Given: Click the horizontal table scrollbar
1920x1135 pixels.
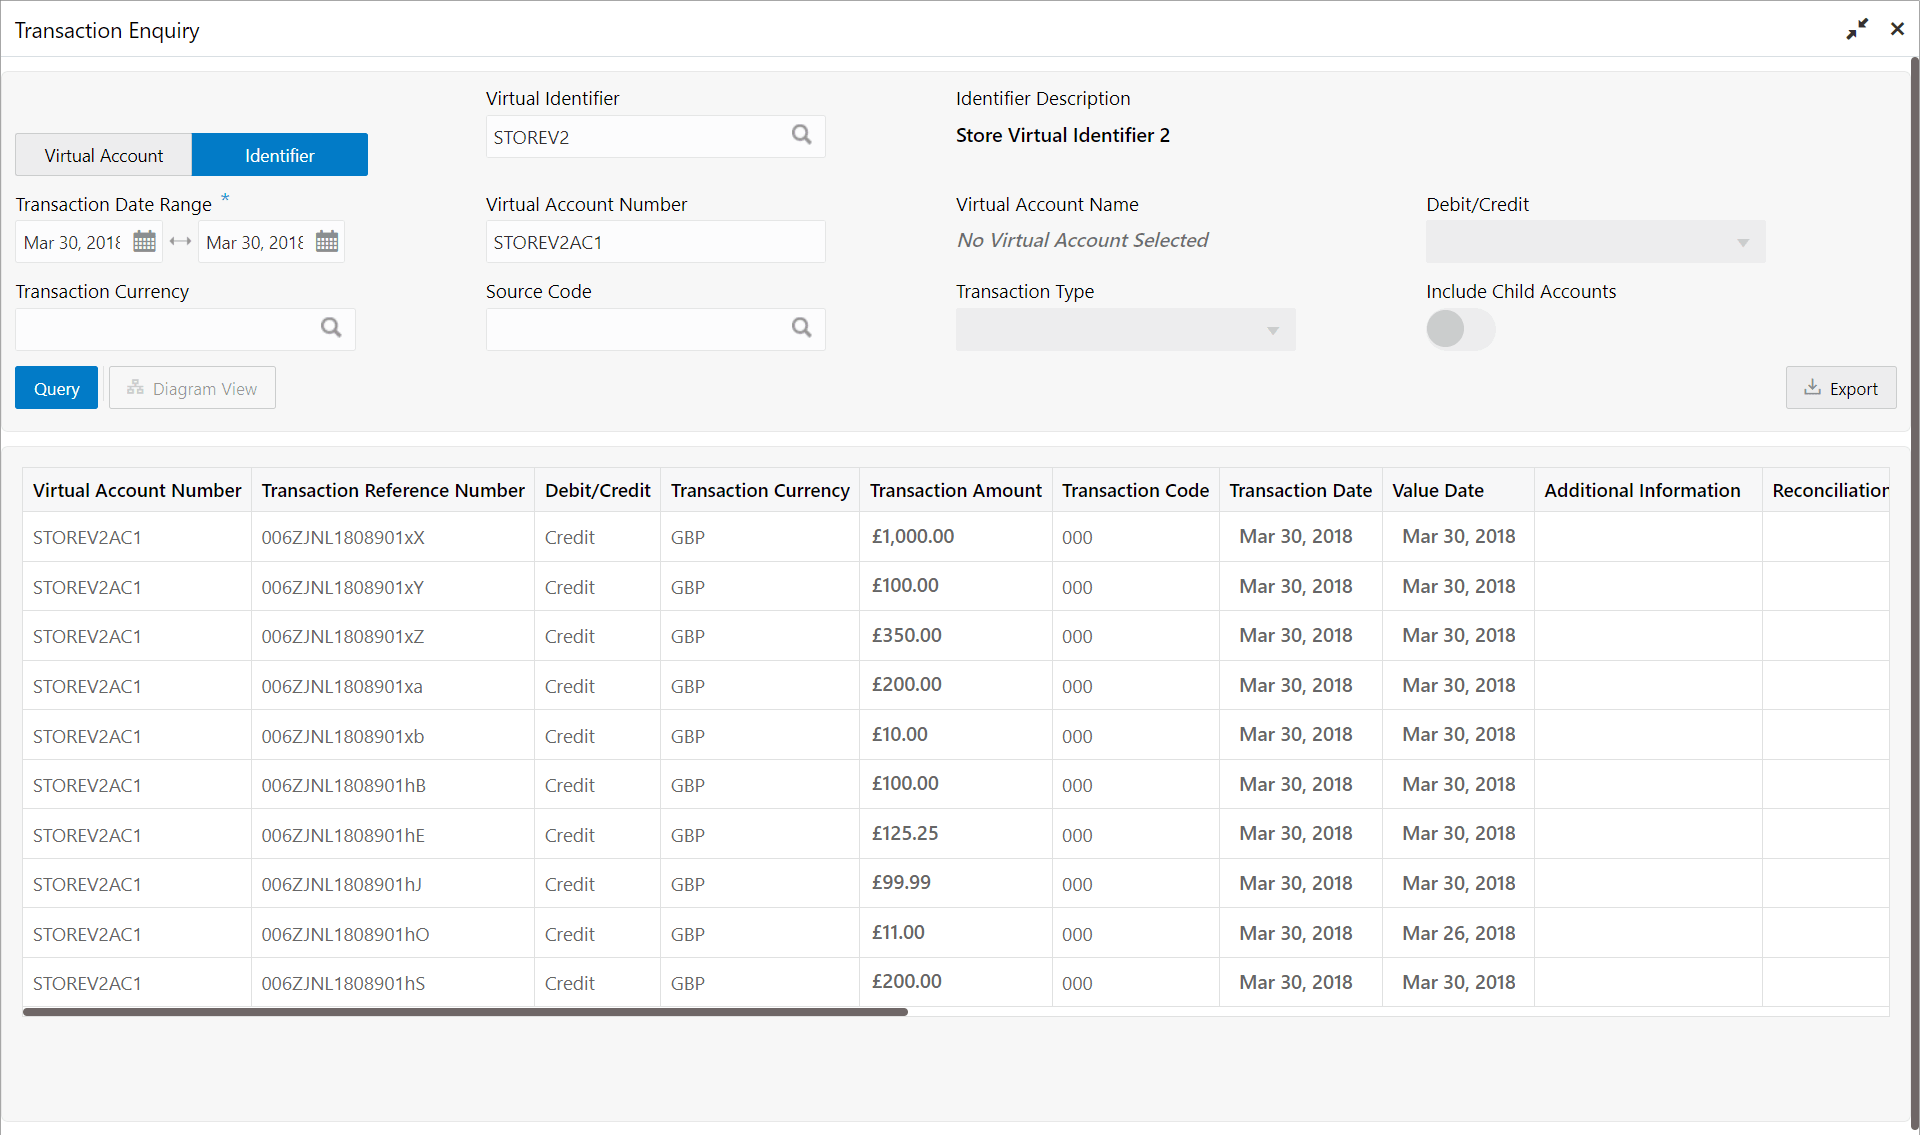Looking at the screenshot, I should [x=465, y=1012].
